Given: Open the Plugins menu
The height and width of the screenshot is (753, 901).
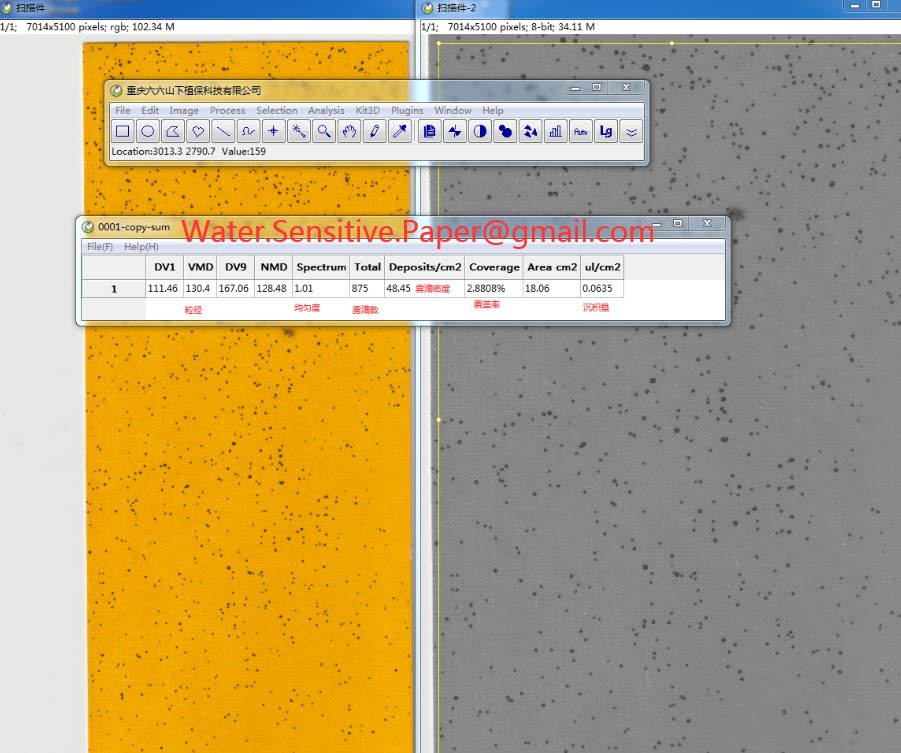Looking at the screenshot, I should pyautogui.click(x=407, y=110).
